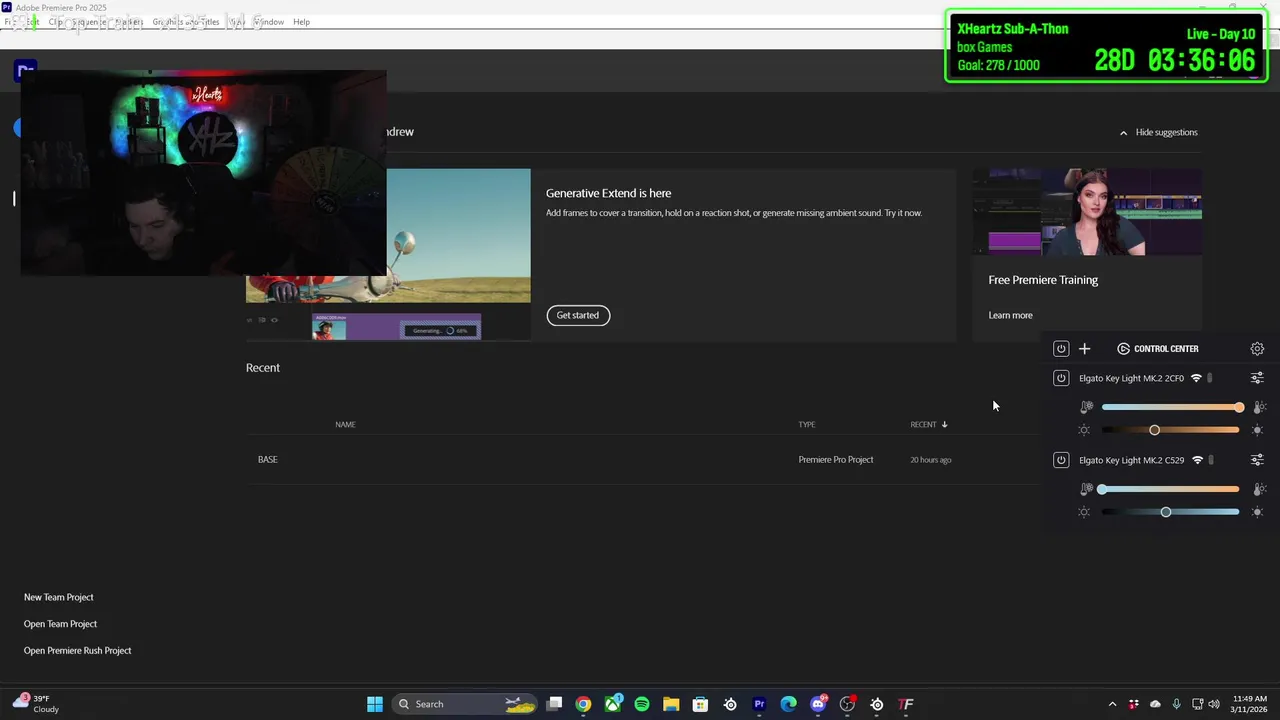Click the warm temperature icon for Key Light 2CF0

1258,407
